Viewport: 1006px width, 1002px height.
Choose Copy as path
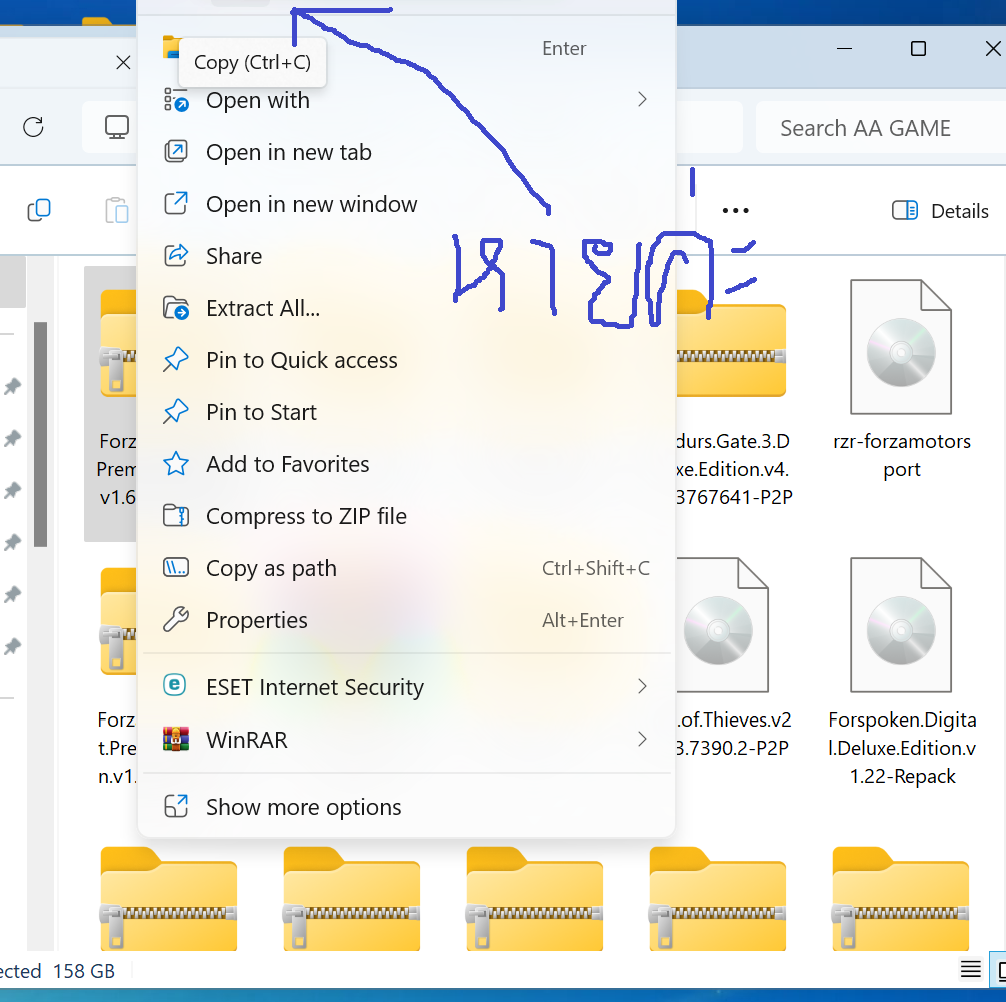click(x=406, y=568)
